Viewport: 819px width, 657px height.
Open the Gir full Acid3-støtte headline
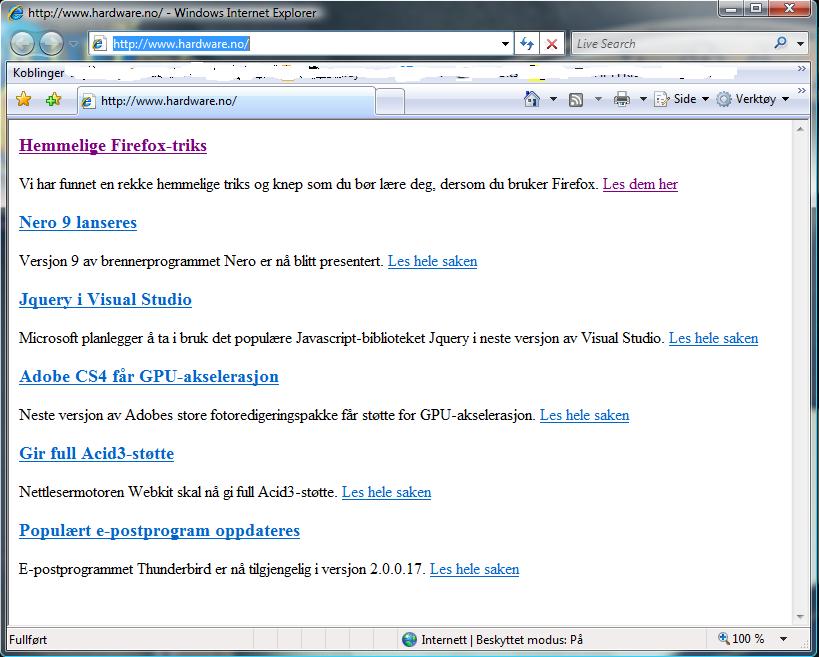(97, 453)
